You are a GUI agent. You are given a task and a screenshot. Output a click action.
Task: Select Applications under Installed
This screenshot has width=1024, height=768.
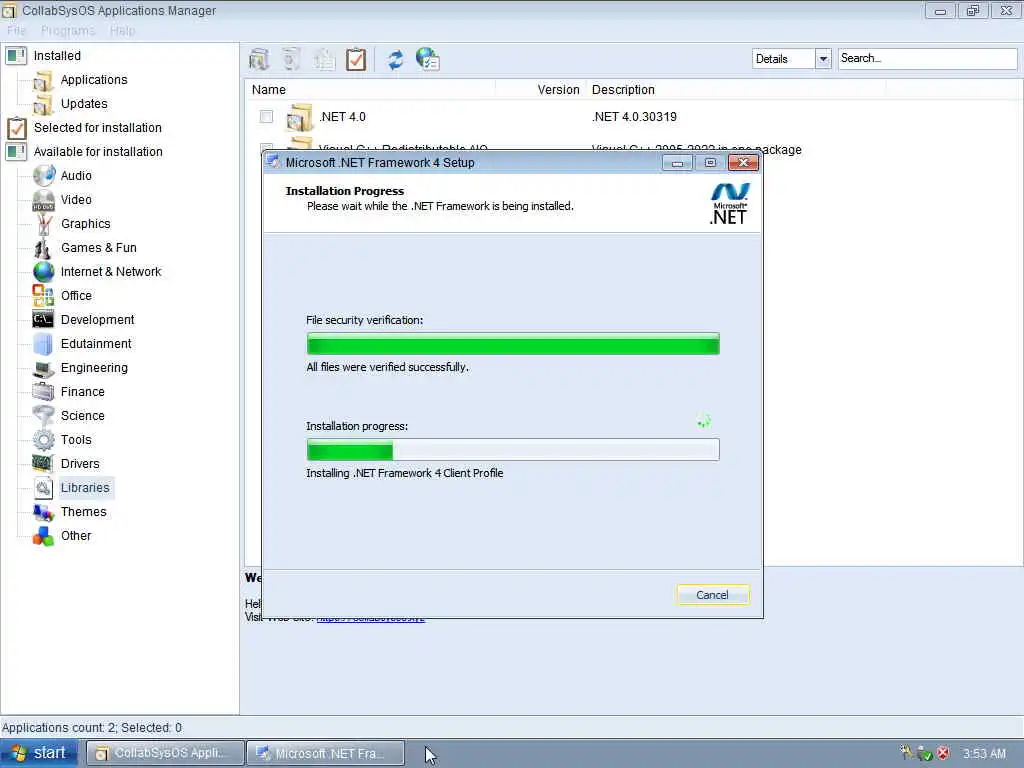pyautogui.click(x=94, y=80)
